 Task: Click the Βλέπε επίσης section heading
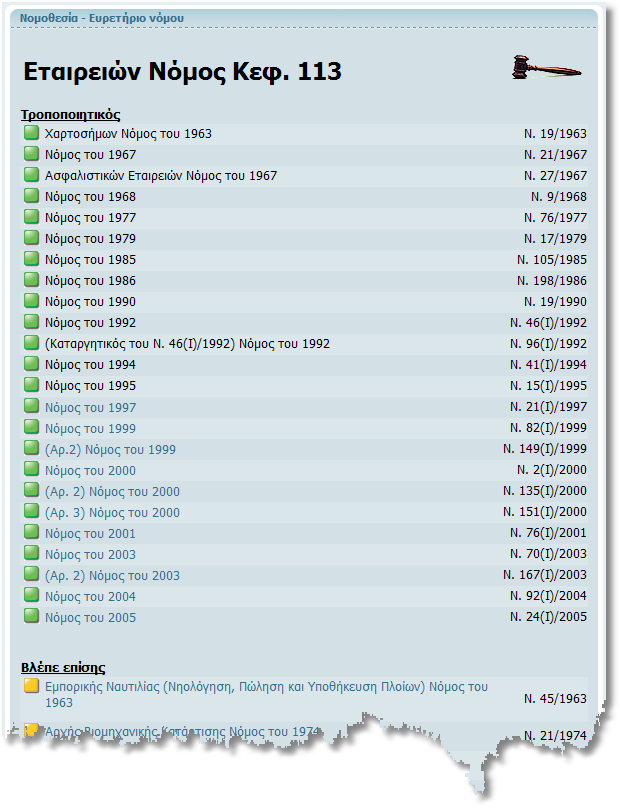(x=62, y=667)
